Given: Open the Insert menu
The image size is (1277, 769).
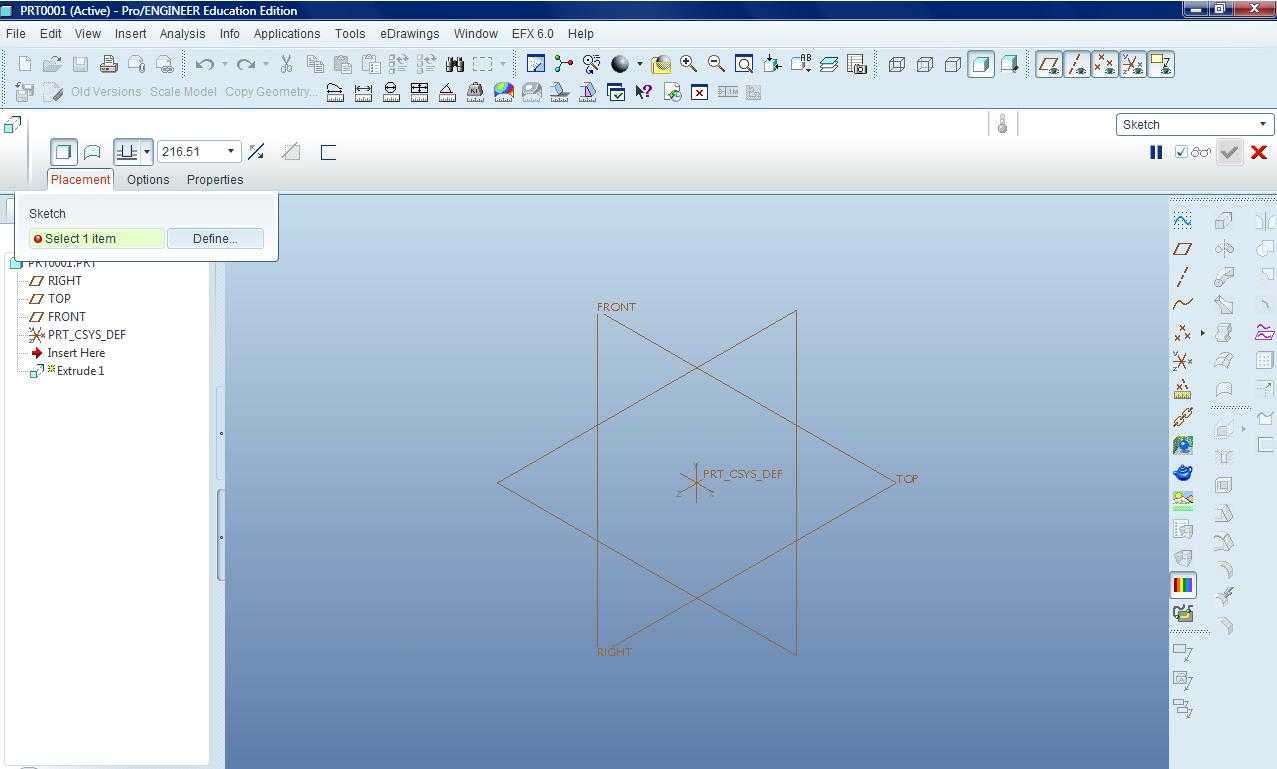Looking at the screenshot, I should 131,33.
